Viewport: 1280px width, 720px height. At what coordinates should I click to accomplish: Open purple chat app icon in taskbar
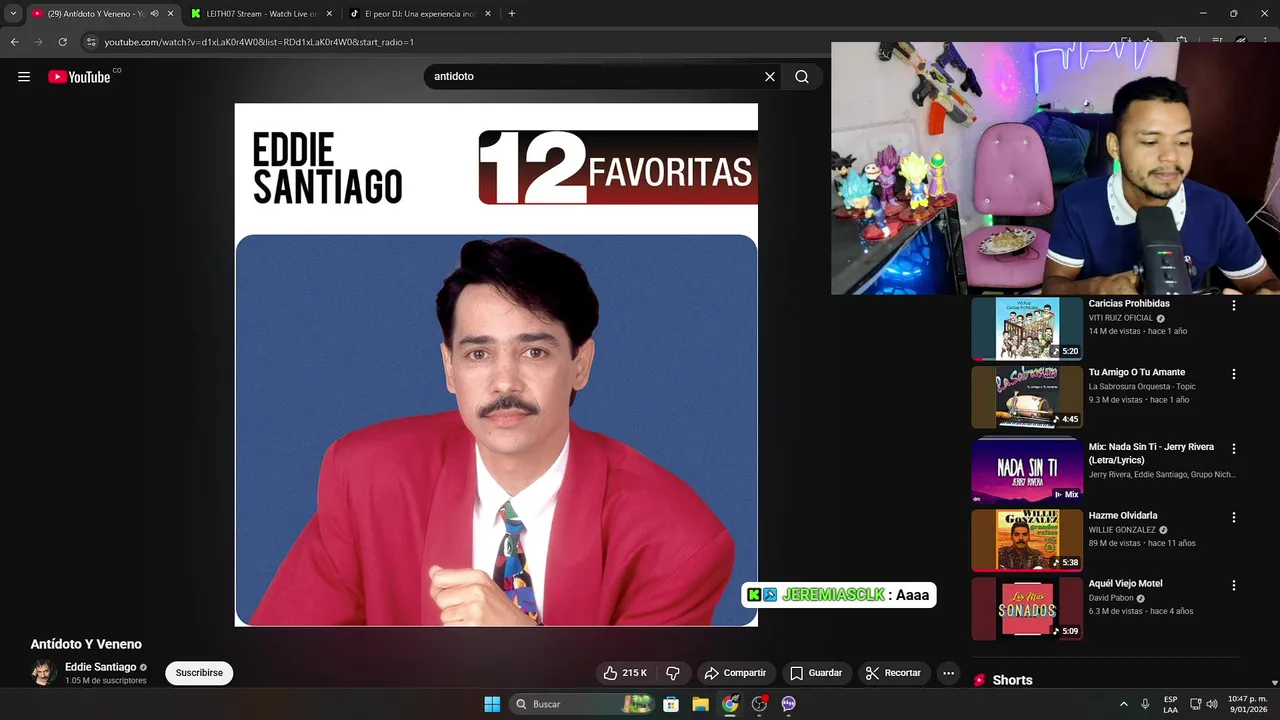(x=789, y=704)
